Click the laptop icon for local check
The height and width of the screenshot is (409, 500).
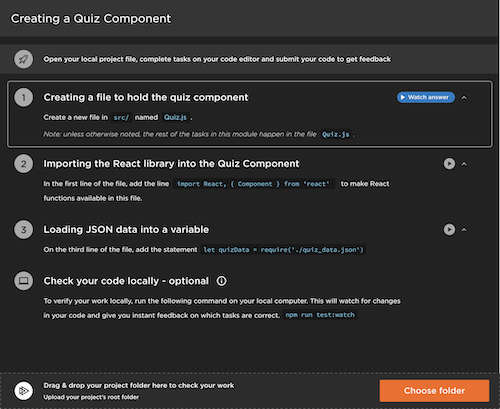pyautogui.click(x=23, y=281)
